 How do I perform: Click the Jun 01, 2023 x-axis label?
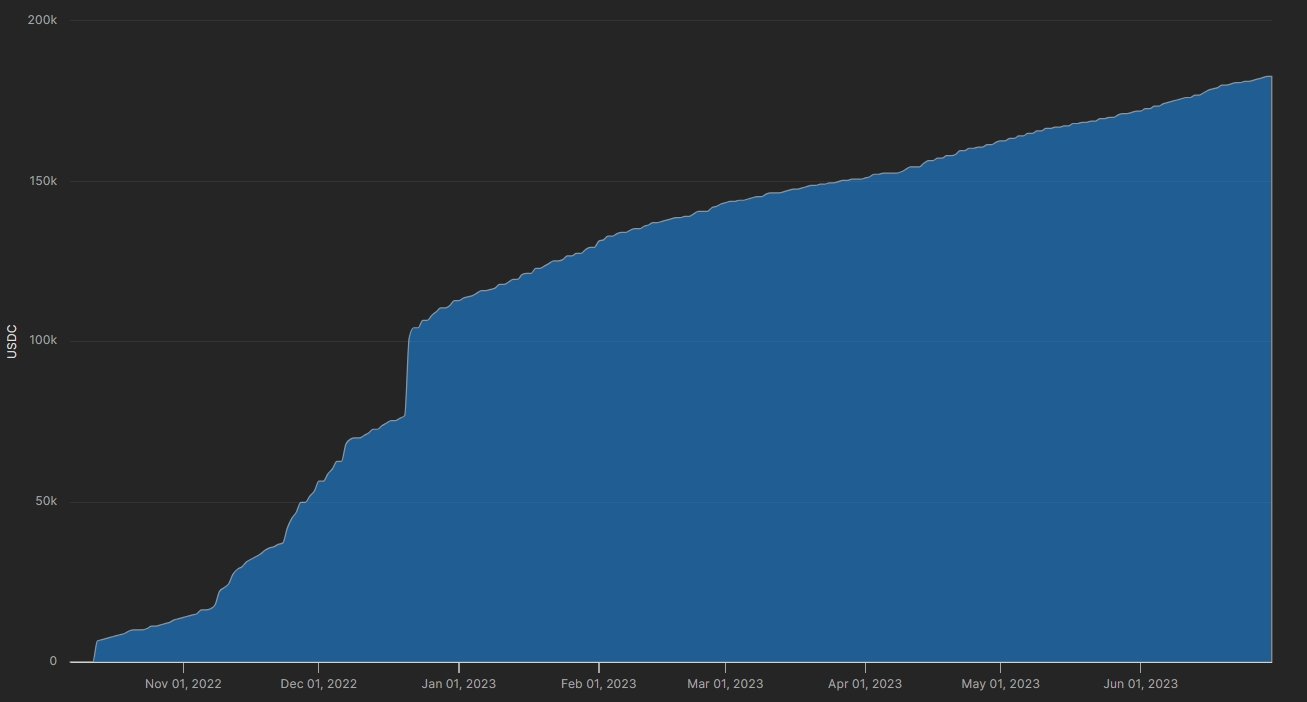(x=1140, y=684)
